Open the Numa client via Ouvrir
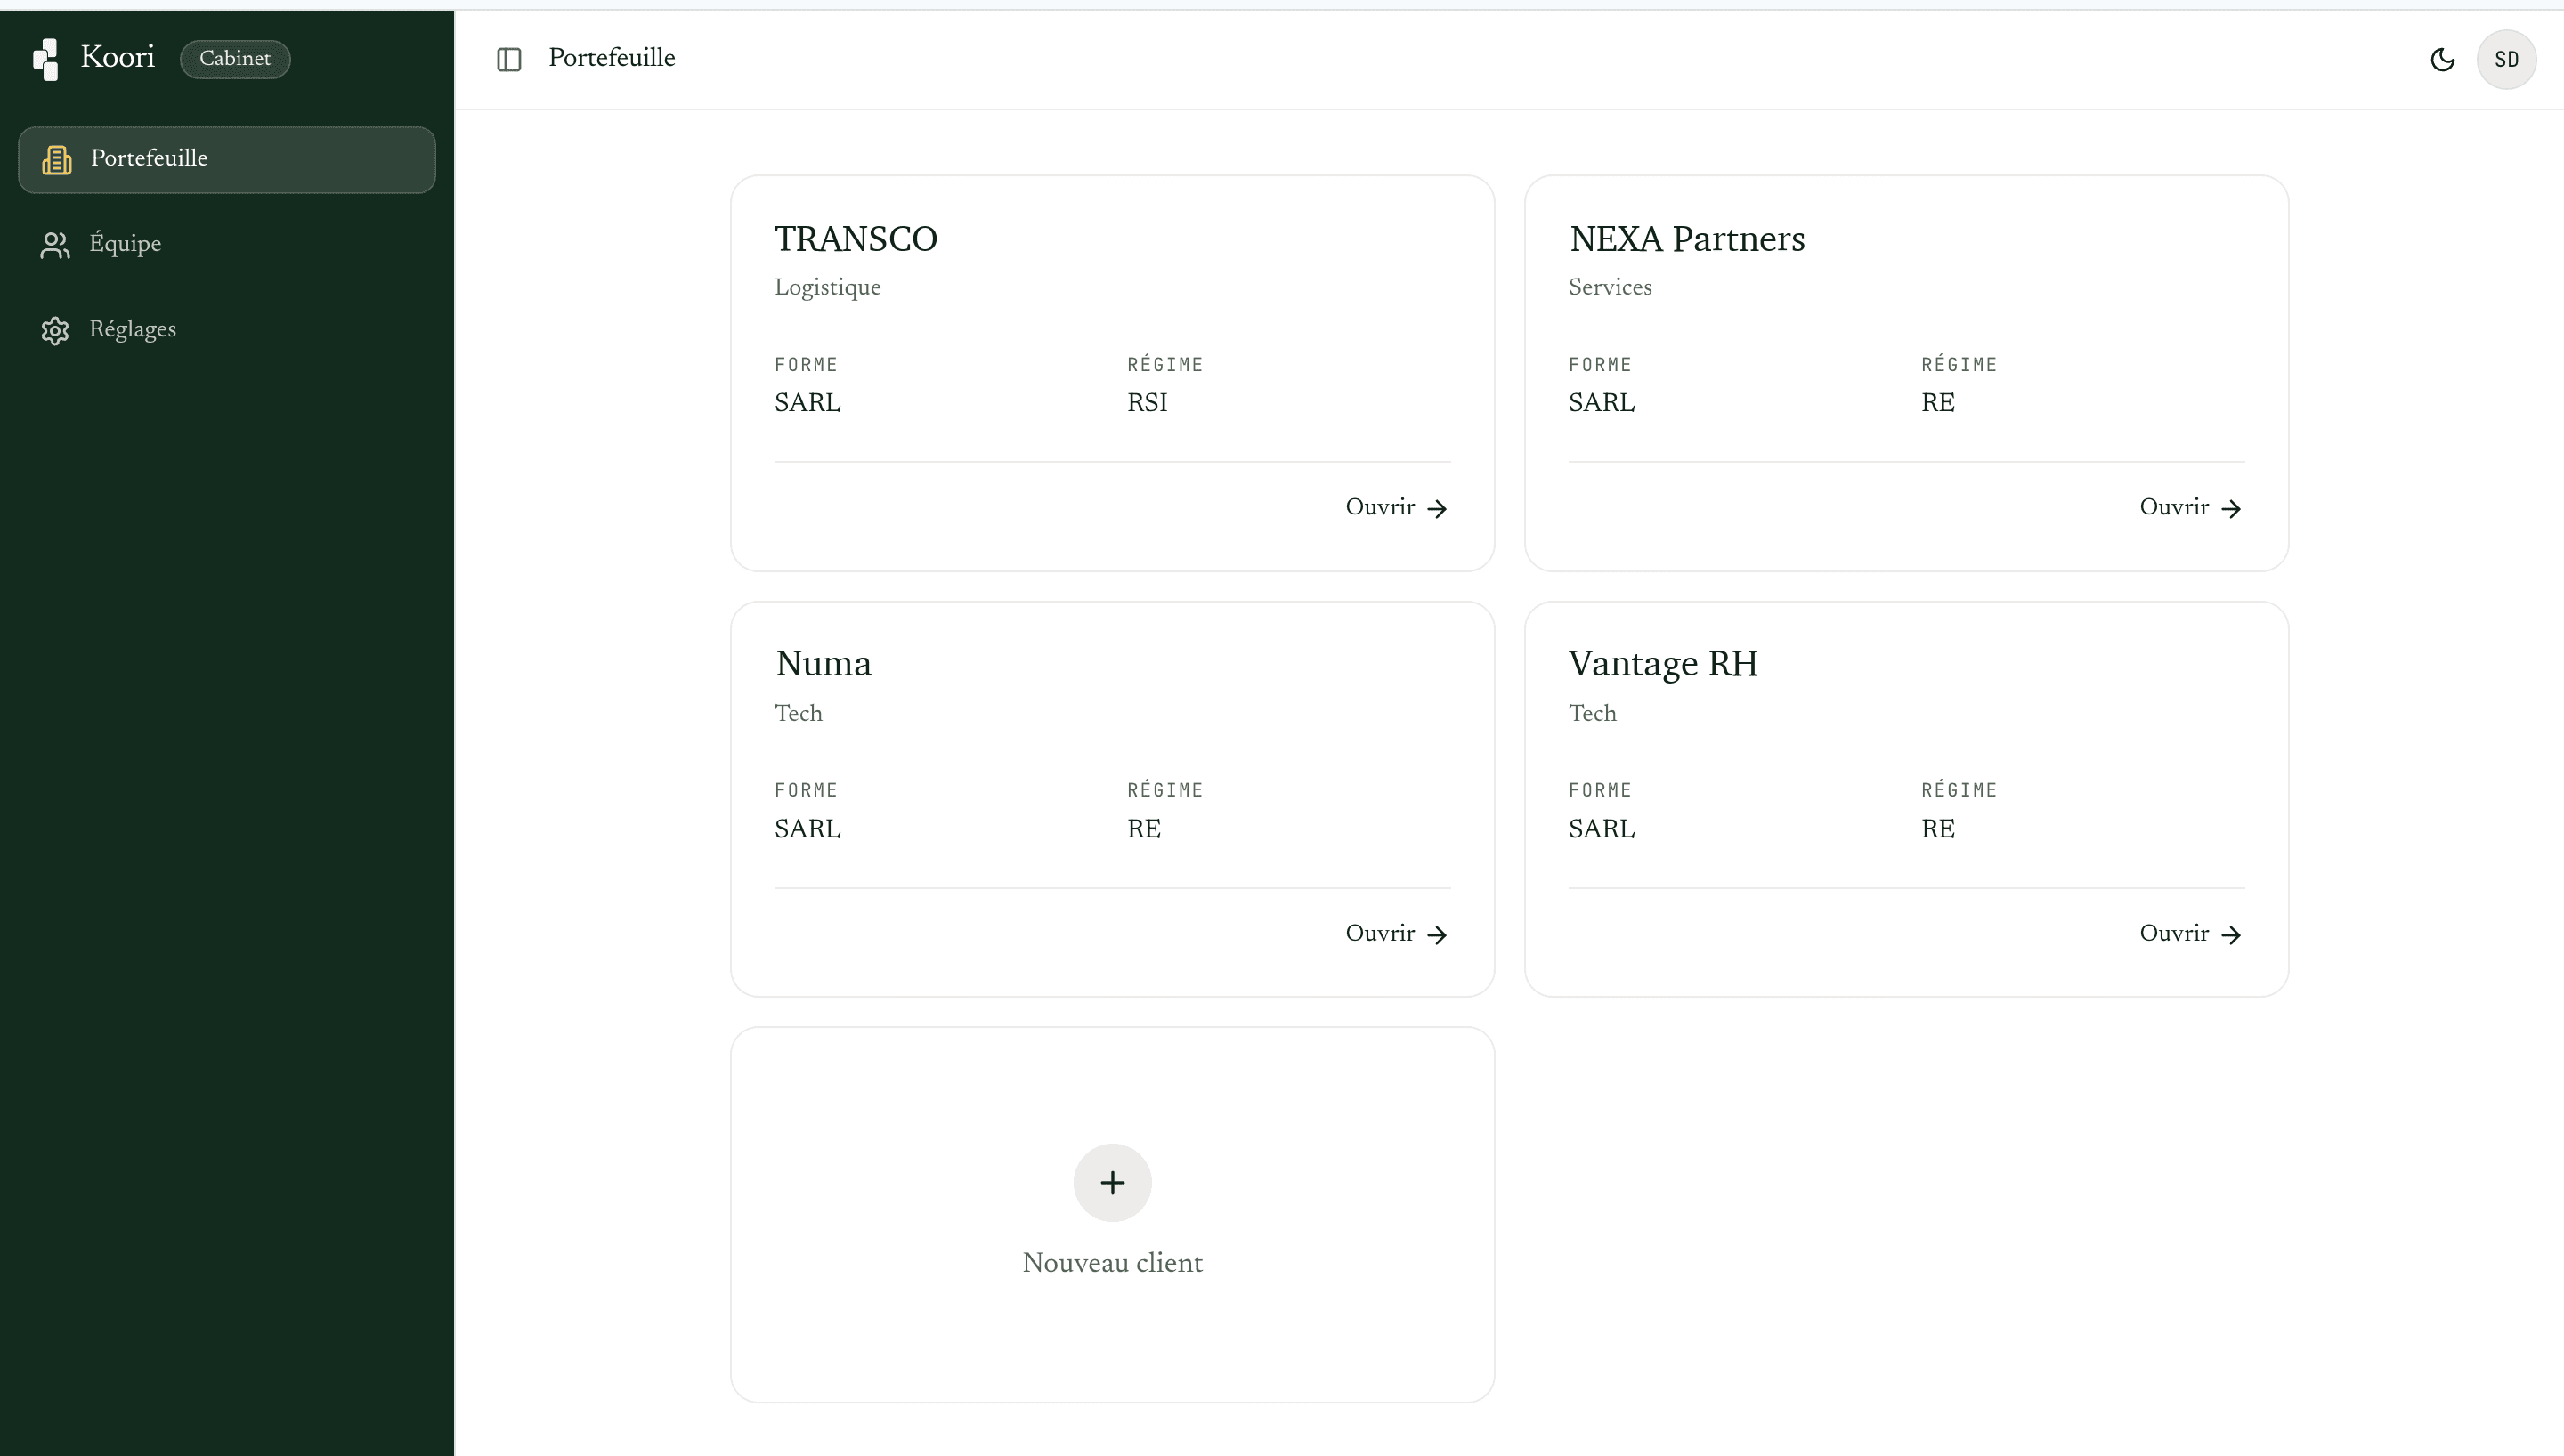Image resolution: width=2564 pixels, height=1456 pixels. click(1397, 934)
